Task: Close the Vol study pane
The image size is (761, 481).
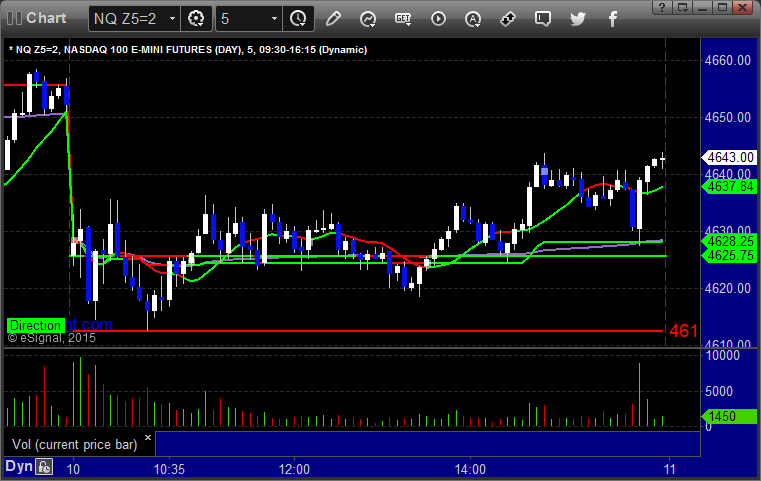Action: [148, 437]
